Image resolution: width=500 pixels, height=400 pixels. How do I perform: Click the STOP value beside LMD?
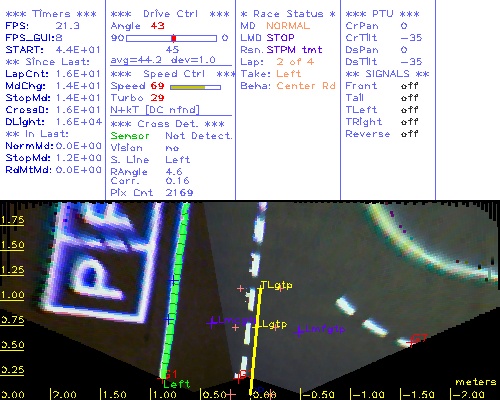tap(280, 38)
